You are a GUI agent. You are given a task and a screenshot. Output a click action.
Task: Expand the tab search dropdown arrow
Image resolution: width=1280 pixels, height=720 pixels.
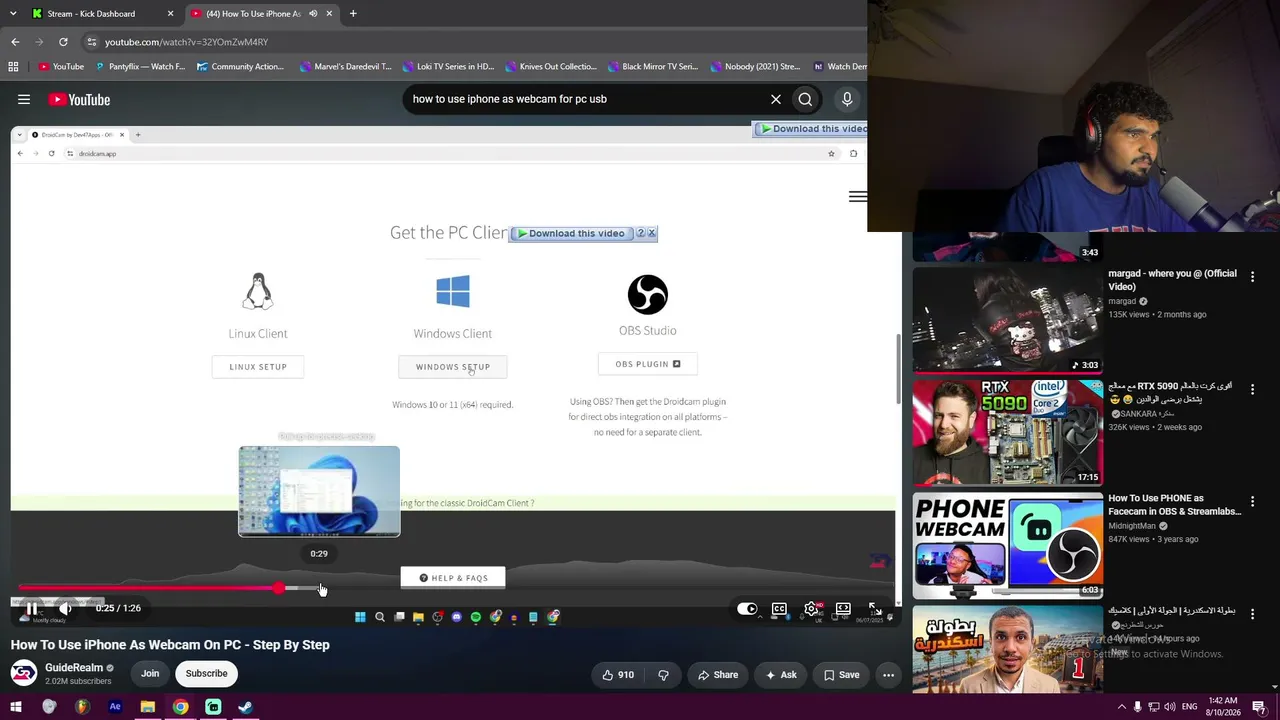(13, 14)
